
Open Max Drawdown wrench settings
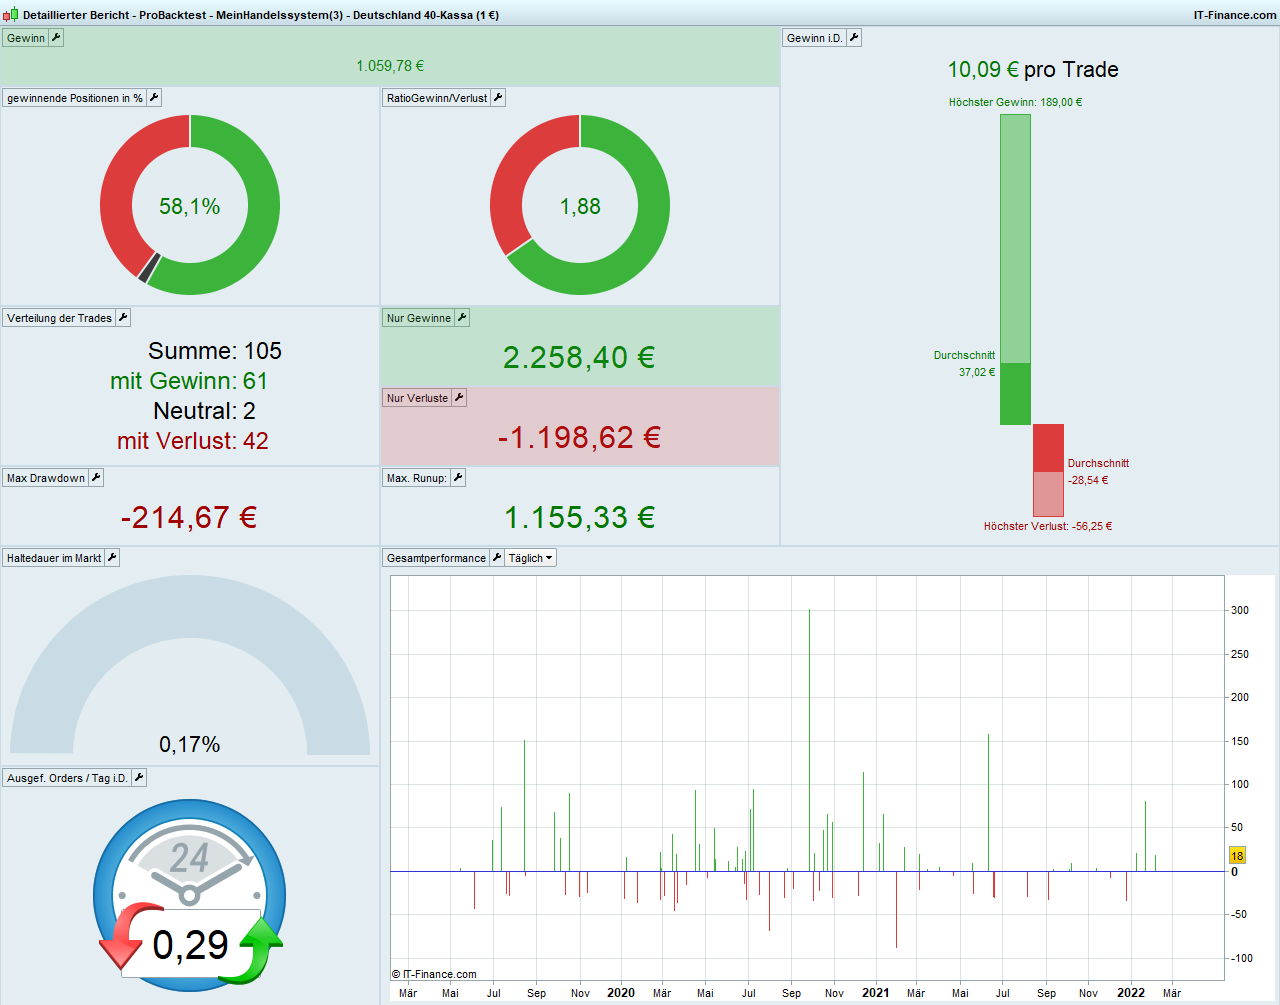click(x=96, y=478)
